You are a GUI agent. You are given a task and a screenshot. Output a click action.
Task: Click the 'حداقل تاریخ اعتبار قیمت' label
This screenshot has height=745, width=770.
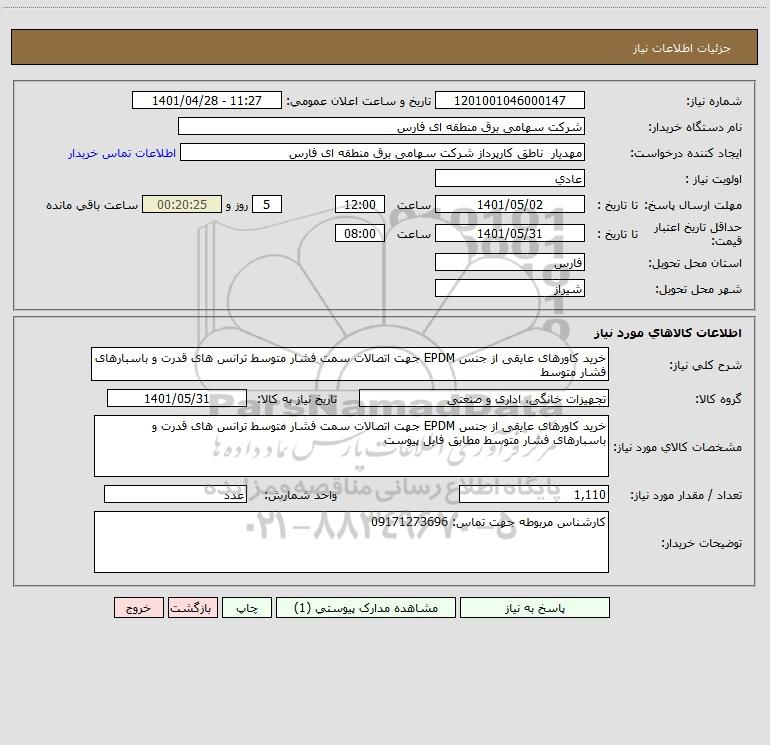(x=698, y=234)
